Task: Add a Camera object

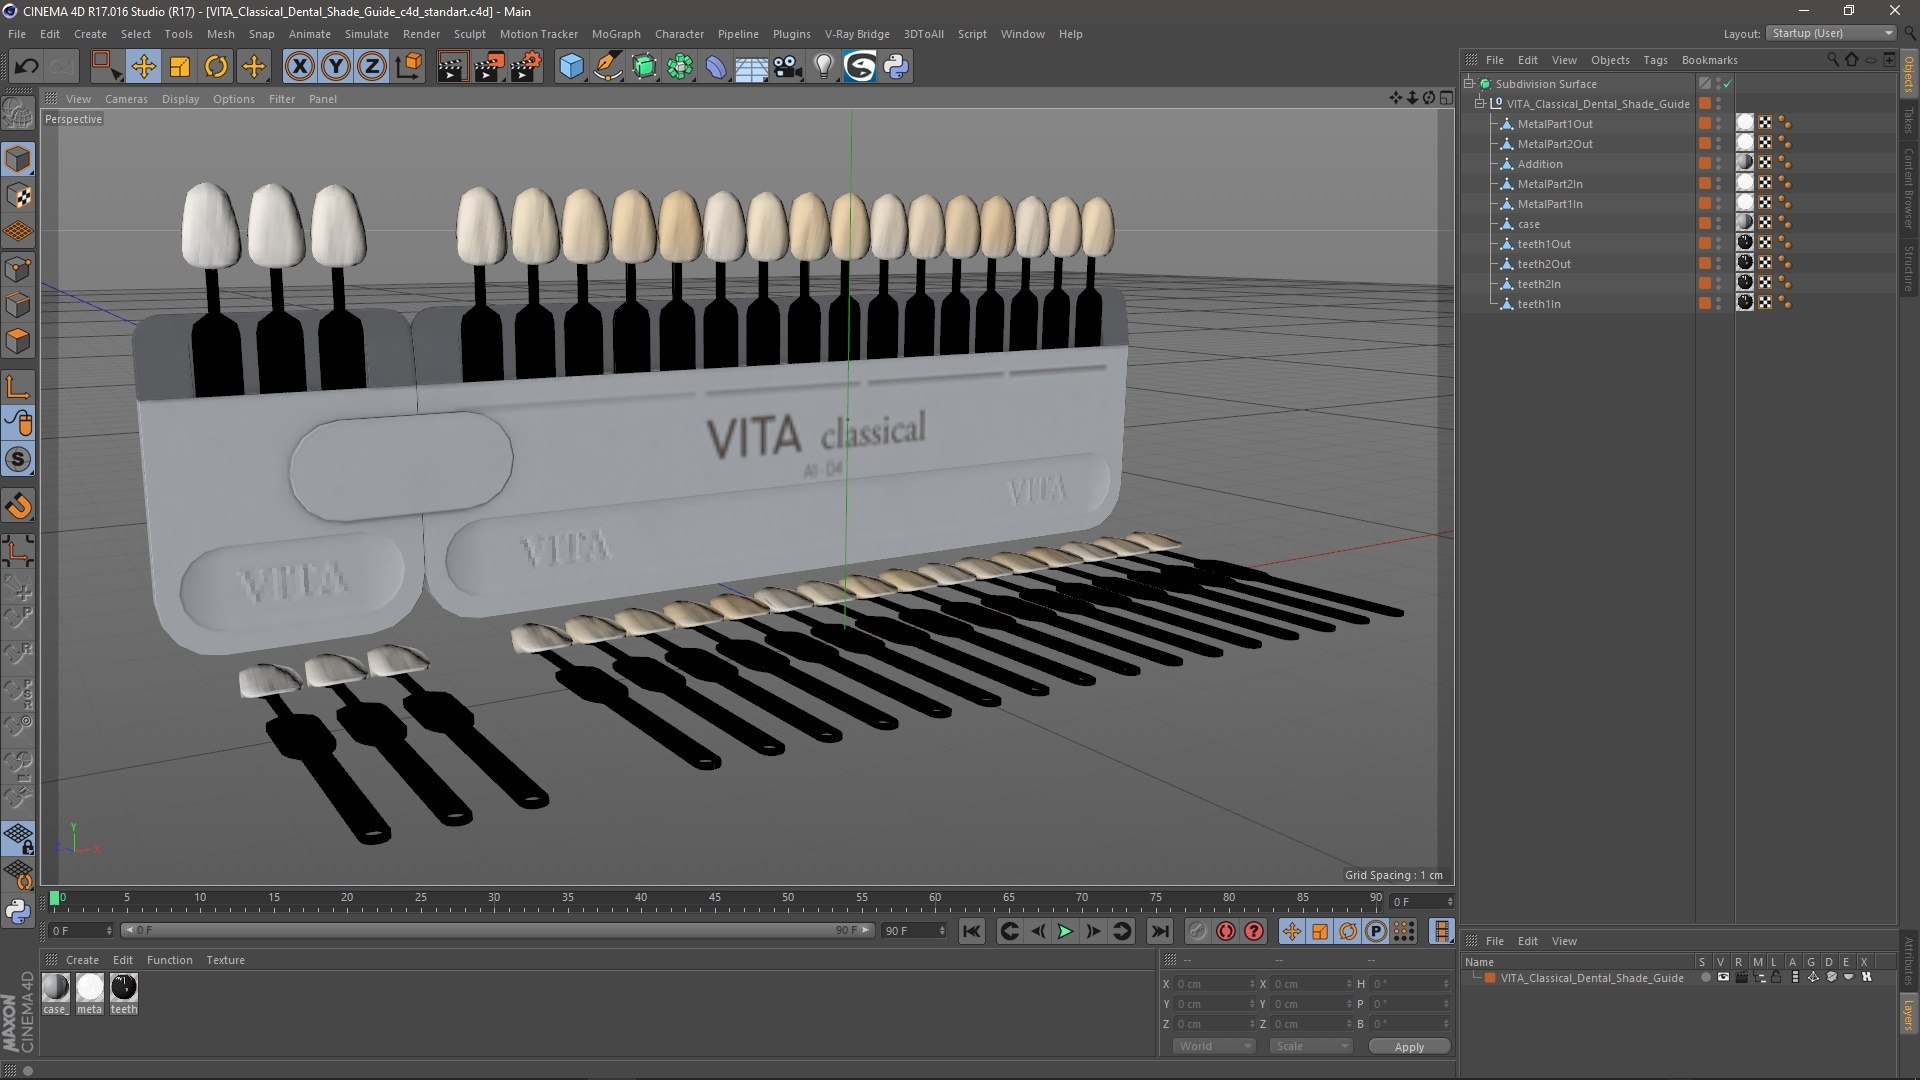Action: [x=788, y=67]
